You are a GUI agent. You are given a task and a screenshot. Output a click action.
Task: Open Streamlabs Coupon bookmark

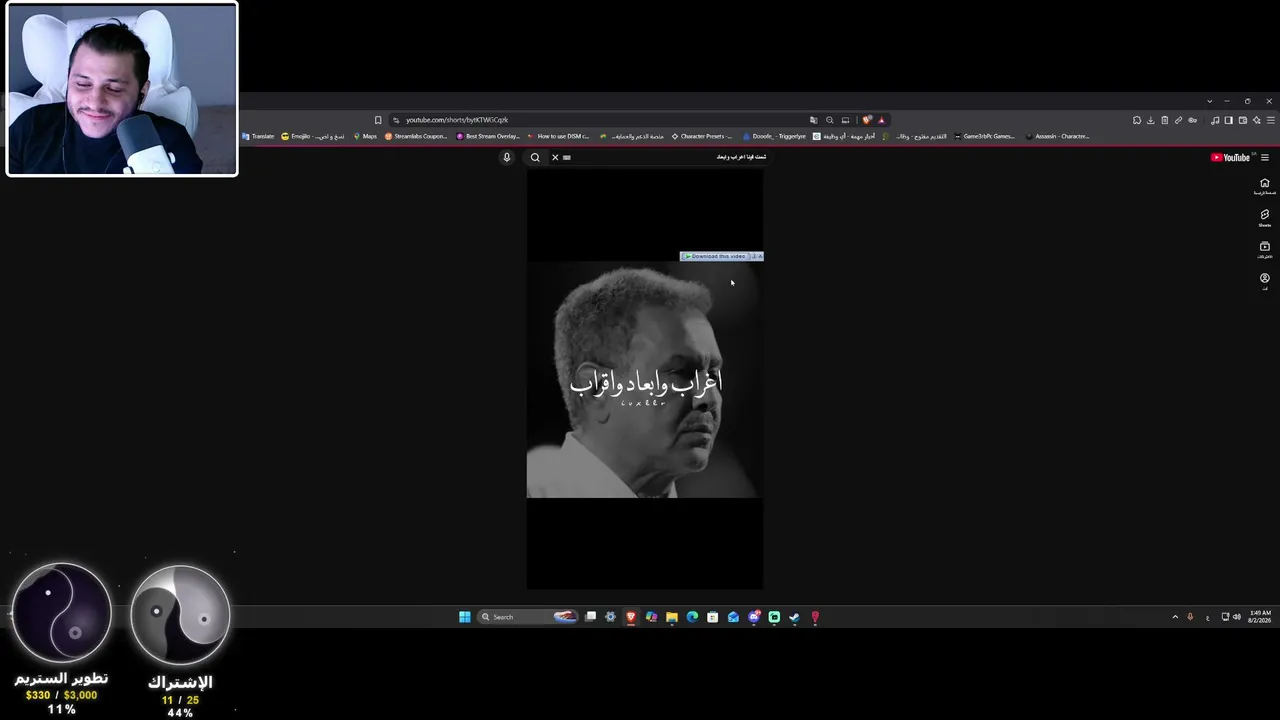(x=416, y=136)
